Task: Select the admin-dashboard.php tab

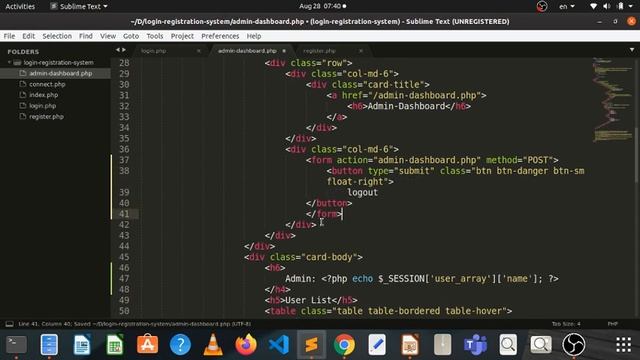Action: [247, 51]
